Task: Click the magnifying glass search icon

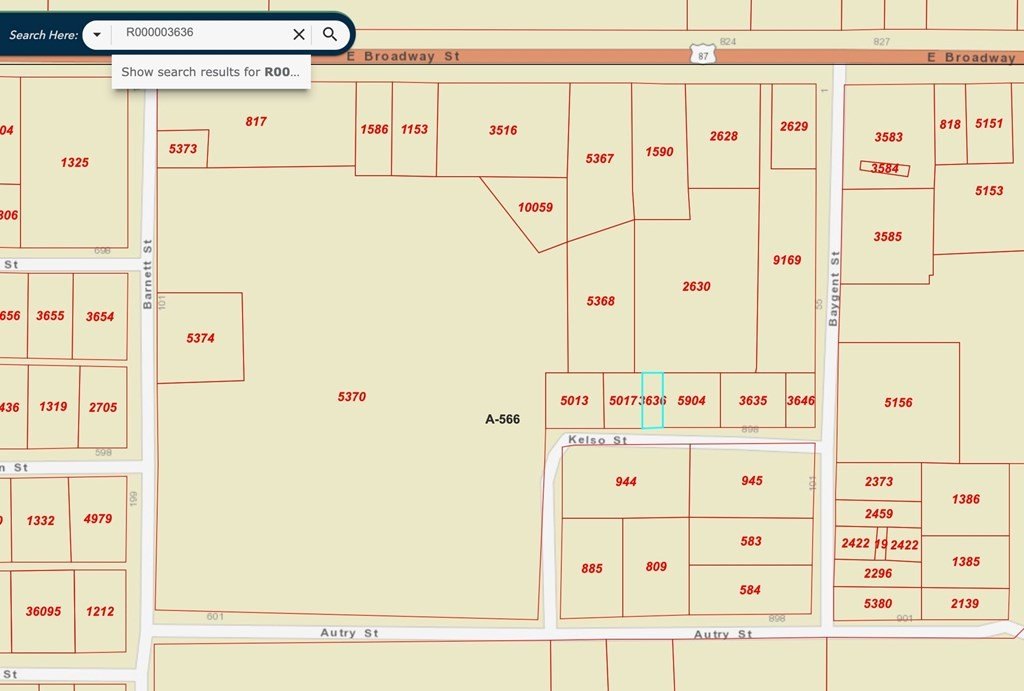Action: (330, 34)
